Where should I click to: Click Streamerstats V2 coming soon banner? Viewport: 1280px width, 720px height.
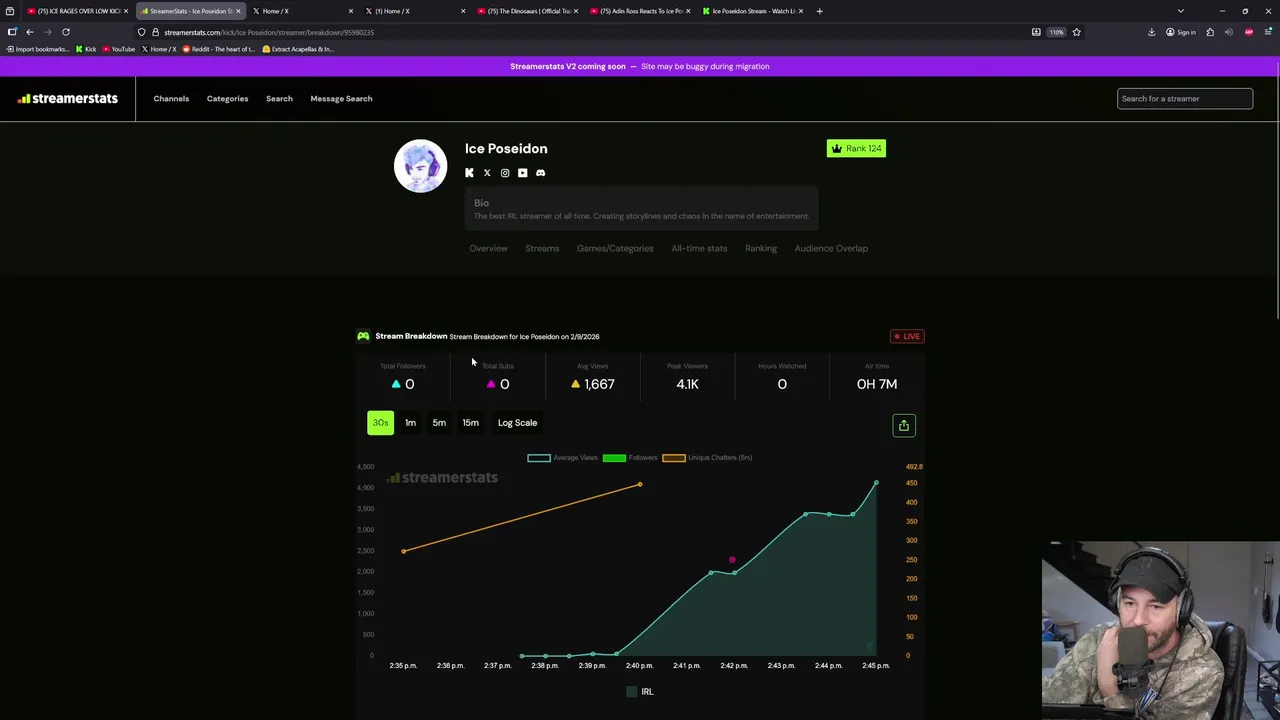(x=640, y=66)
